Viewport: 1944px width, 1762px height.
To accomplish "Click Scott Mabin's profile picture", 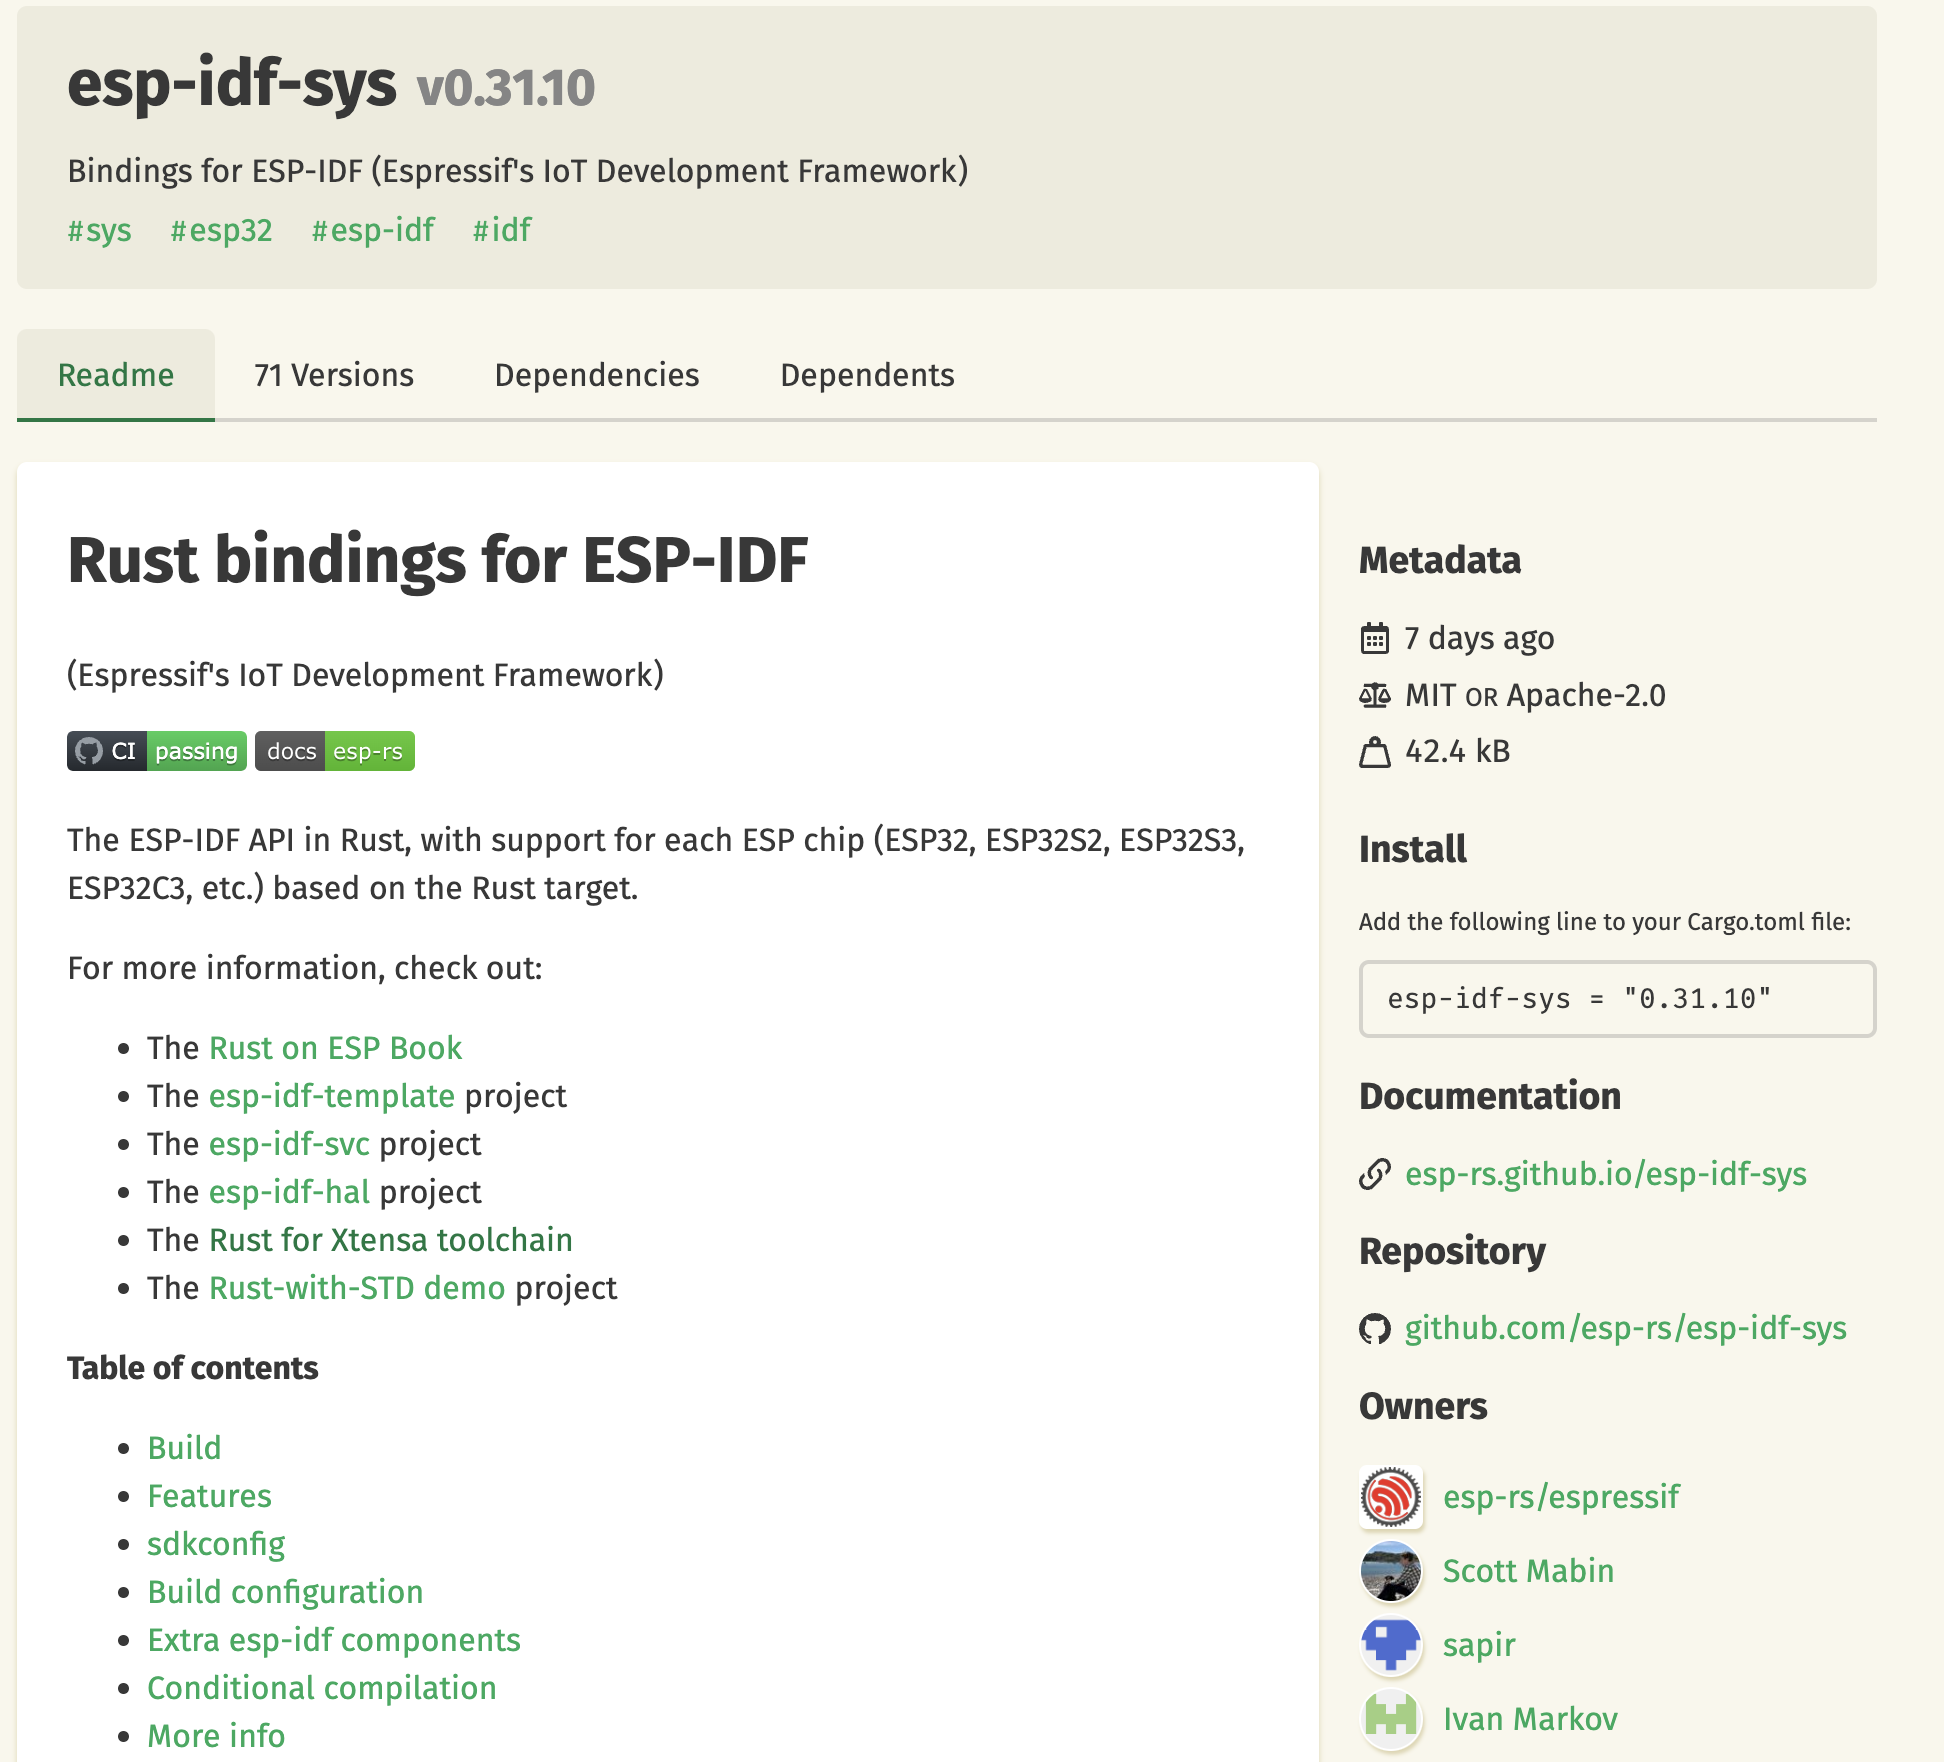I will pos(1390,1570).
